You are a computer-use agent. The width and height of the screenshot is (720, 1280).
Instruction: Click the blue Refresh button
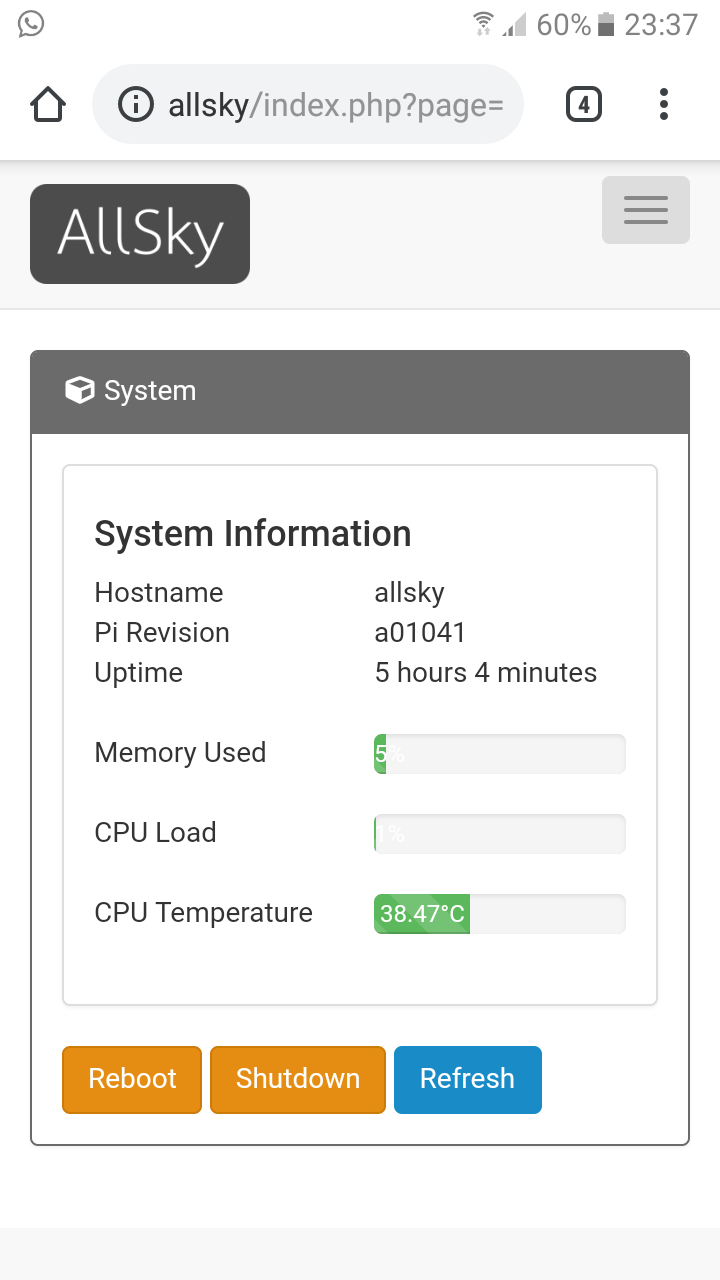(468, 1079)
